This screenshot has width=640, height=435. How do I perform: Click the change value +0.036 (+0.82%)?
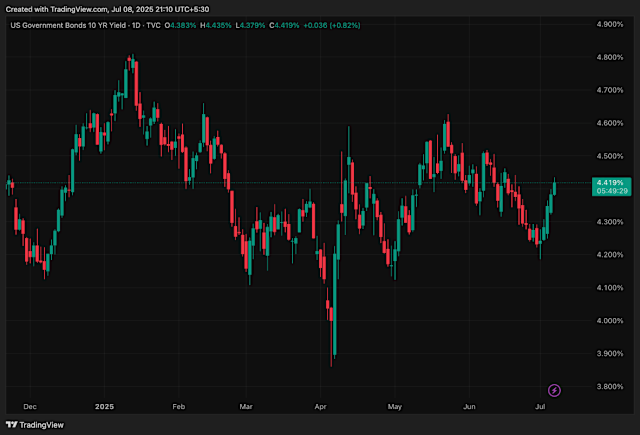332,25
